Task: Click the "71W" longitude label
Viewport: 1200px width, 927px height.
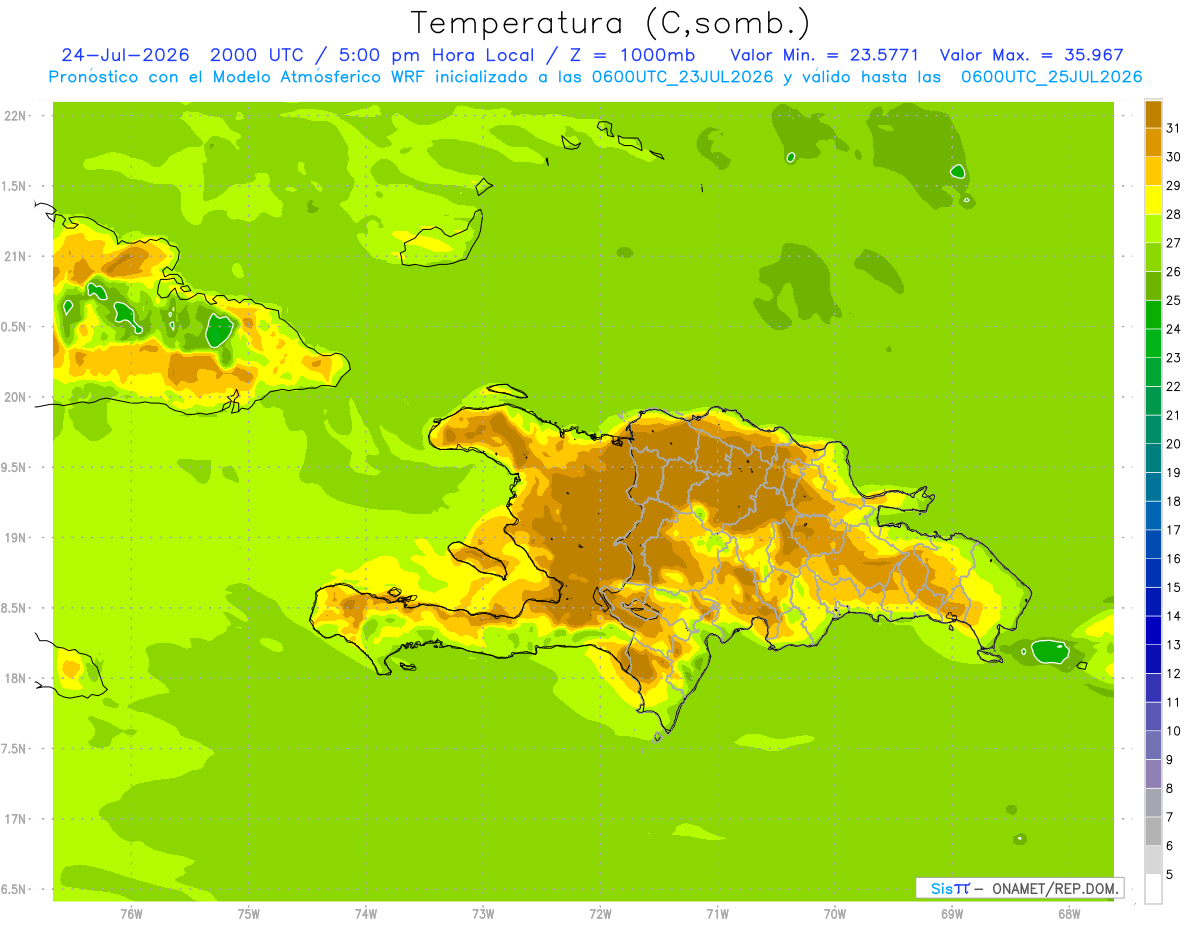Action: (717, 913)
